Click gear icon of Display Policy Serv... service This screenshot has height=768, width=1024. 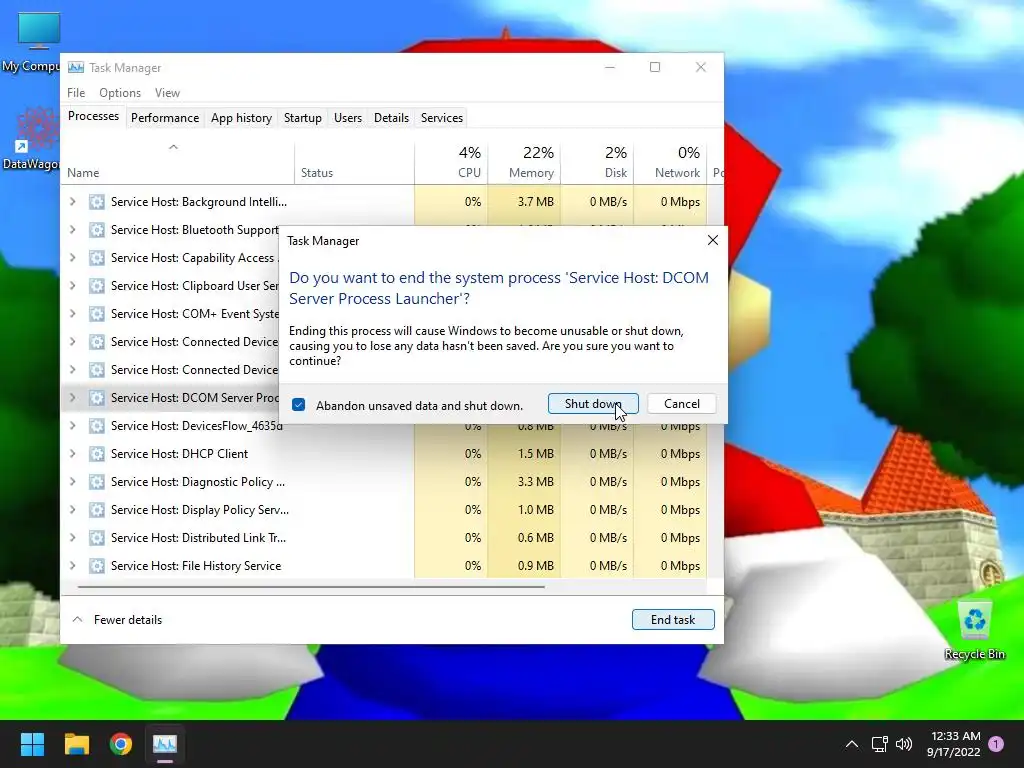97,510
